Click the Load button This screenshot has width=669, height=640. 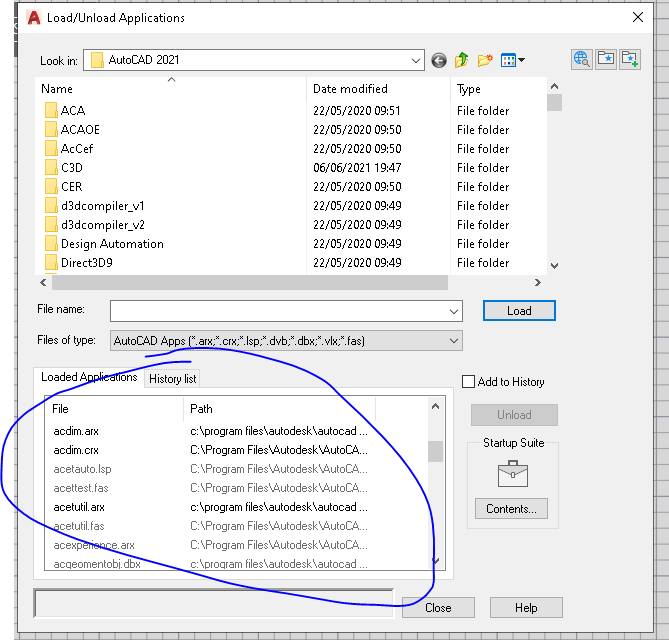tap(519, 311)
